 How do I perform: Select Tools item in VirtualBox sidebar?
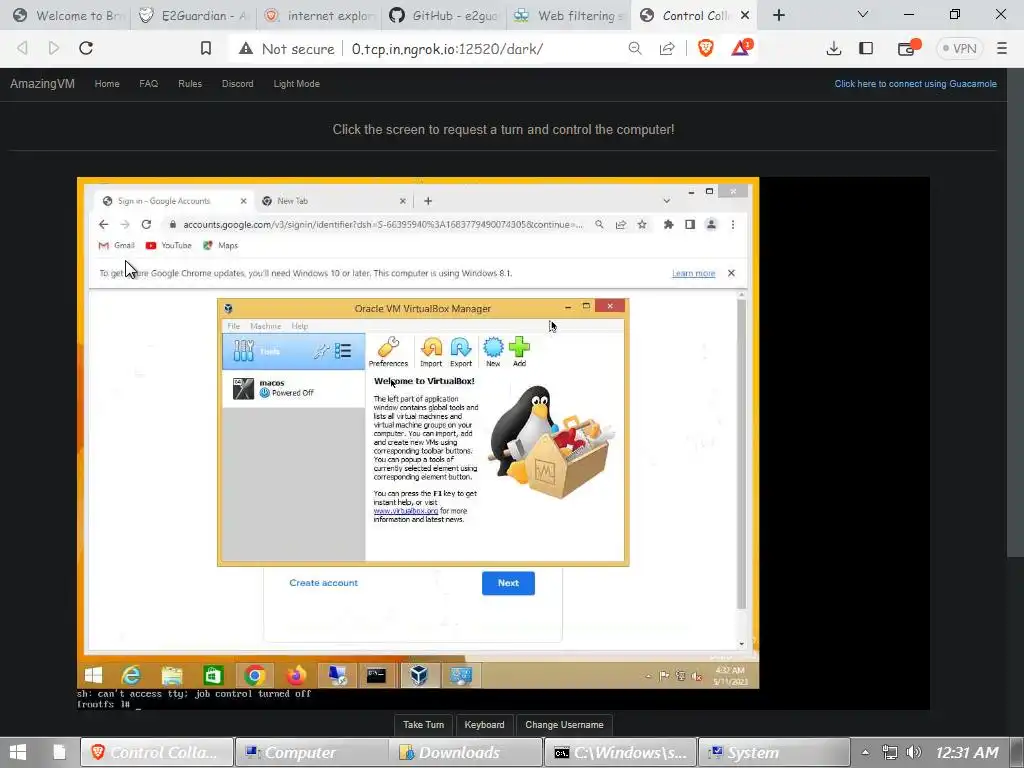[x=293, y=351]
